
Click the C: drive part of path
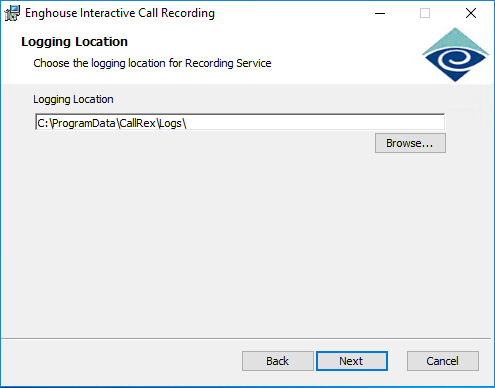click(43, 123)
